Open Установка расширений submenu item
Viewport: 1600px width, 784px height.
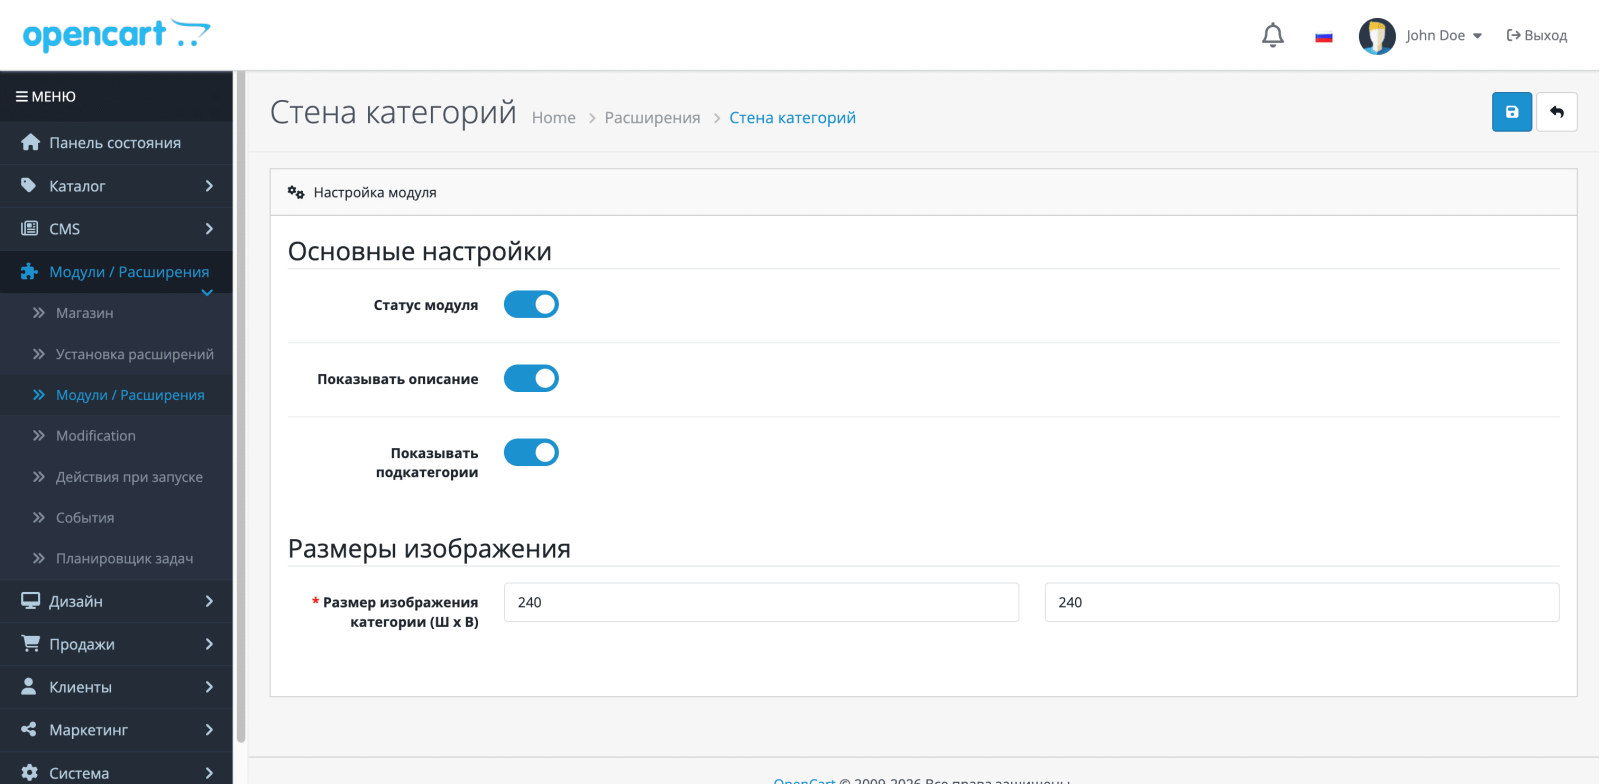(134, 354)
